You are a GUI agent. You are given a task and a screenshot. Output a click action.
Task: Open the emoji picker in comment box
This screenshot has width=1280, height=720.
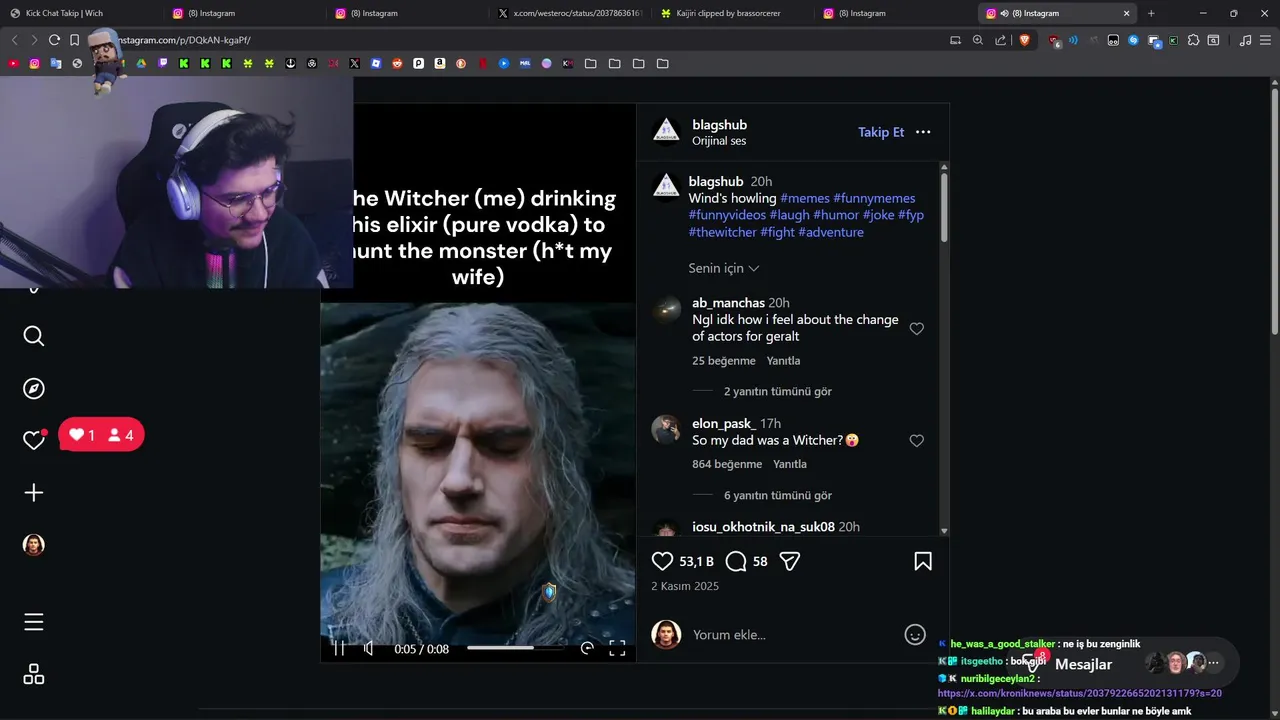pyautogui.click(x=915, y=635)
